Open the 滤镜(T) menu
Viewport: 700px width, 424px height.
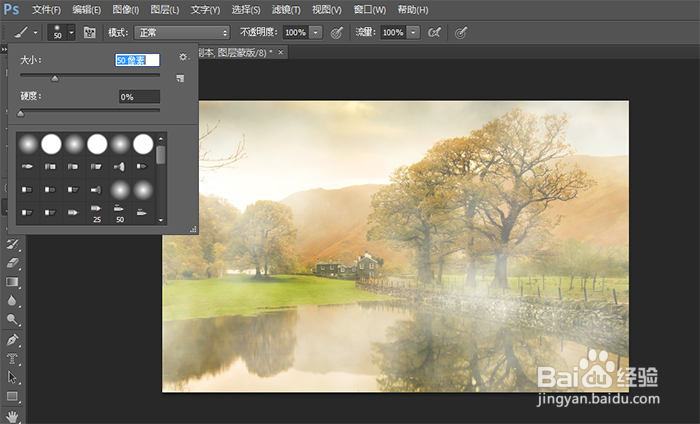[286, 9]
